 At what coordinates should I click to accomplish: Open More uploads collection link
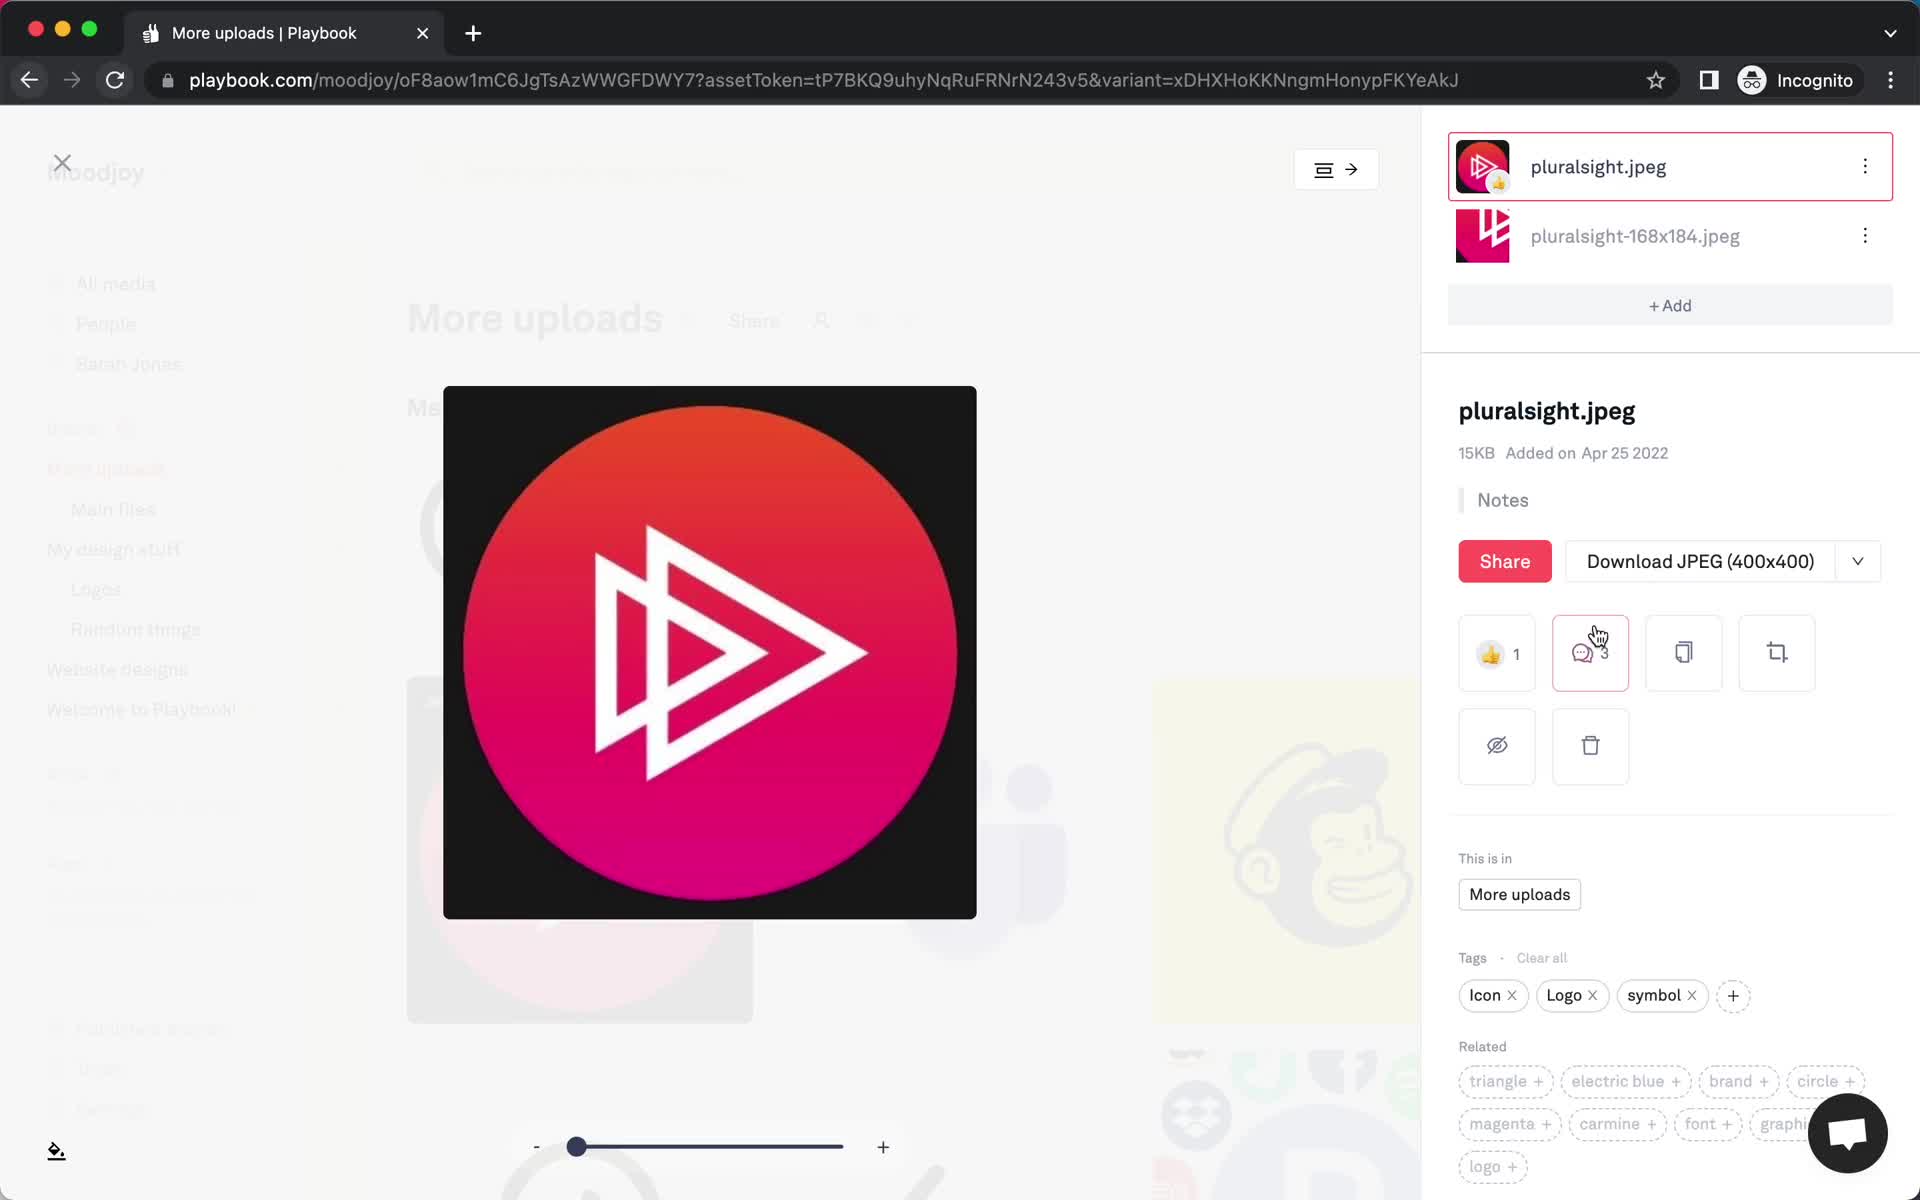pos(1519,894)
